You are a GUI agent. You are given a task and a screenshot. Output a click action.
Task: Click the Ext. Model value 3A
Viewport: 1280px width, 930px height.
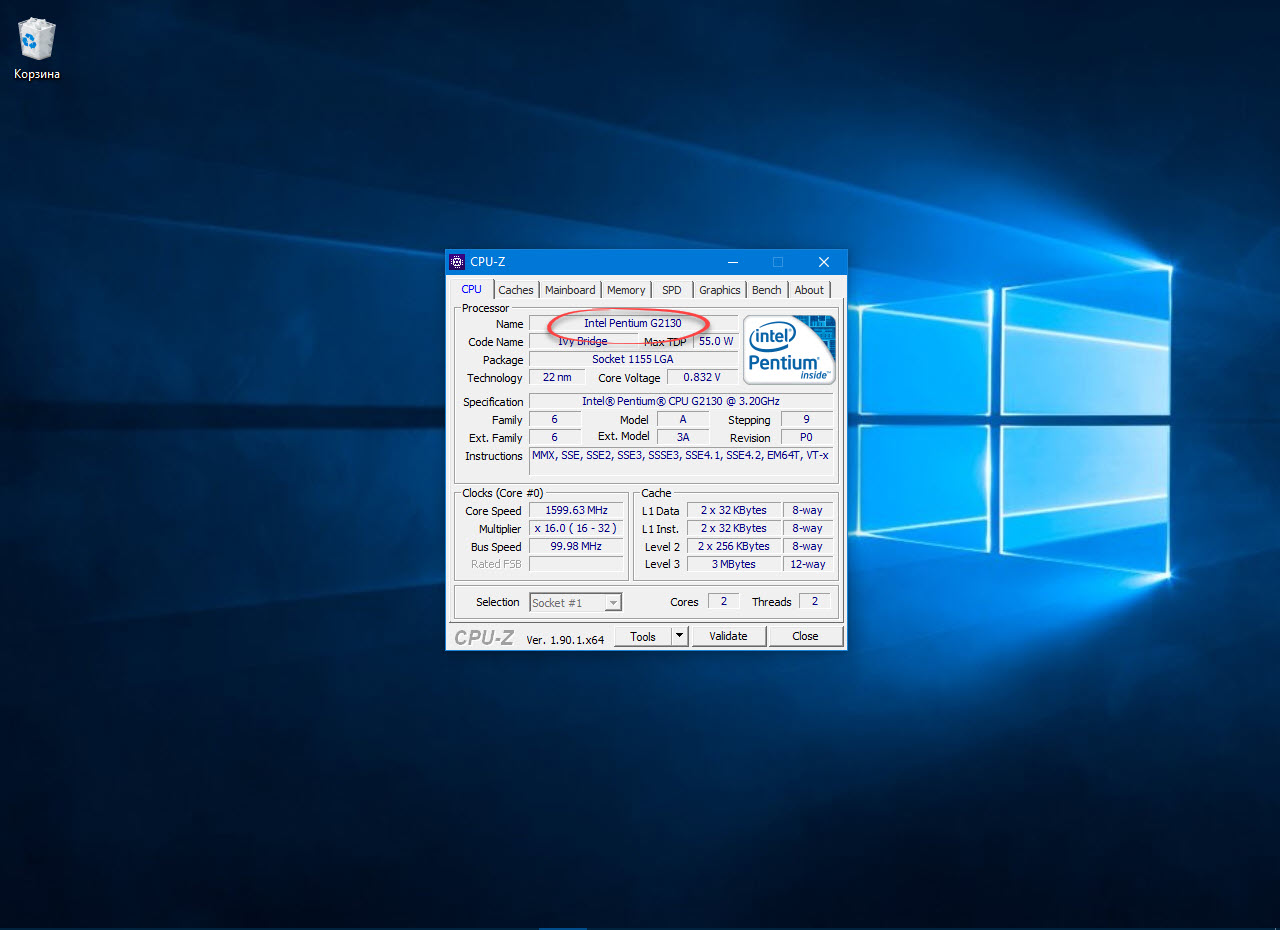coord(683,437)
